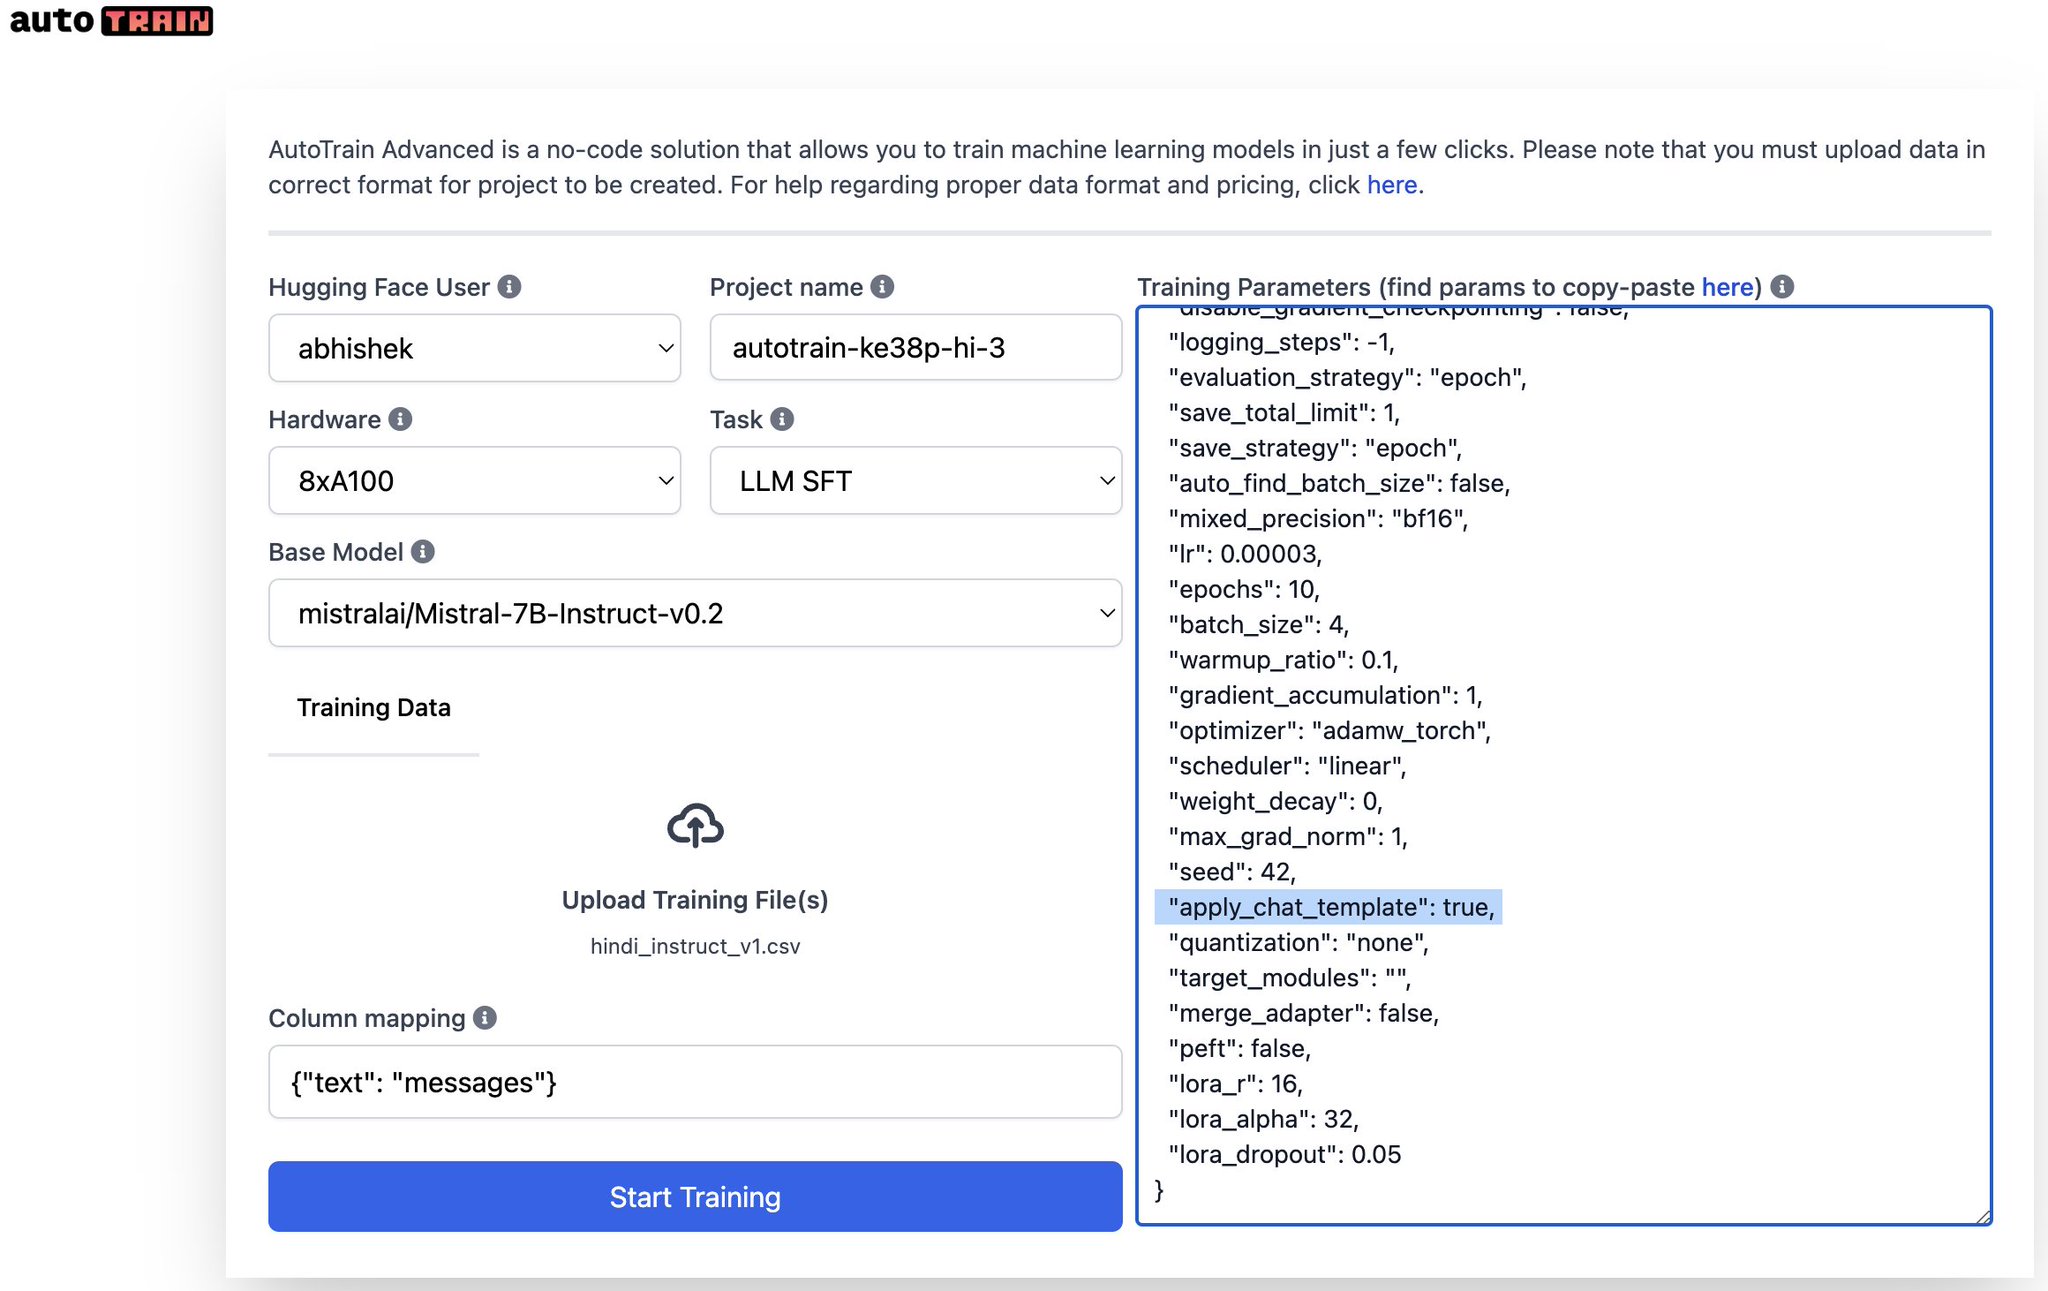Click the "optimizer": "adamw_torch" line

(1329, 731)
